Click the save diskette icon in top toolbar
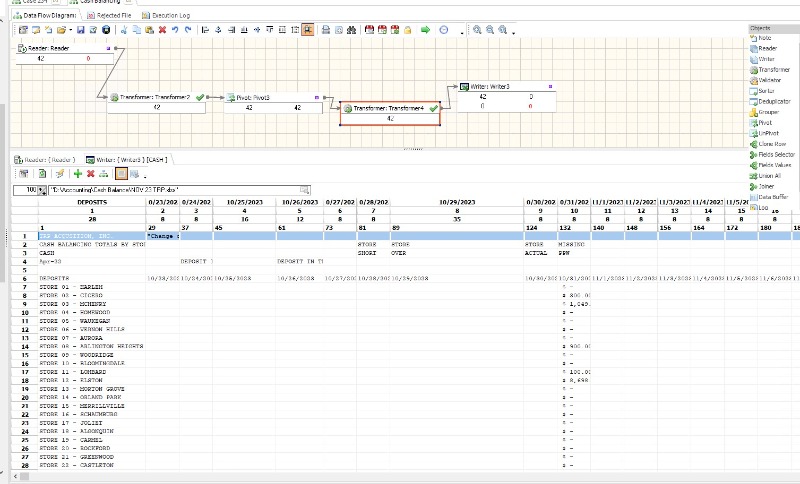Viewport: 800px width, 484px height. [x=81, y=30]
